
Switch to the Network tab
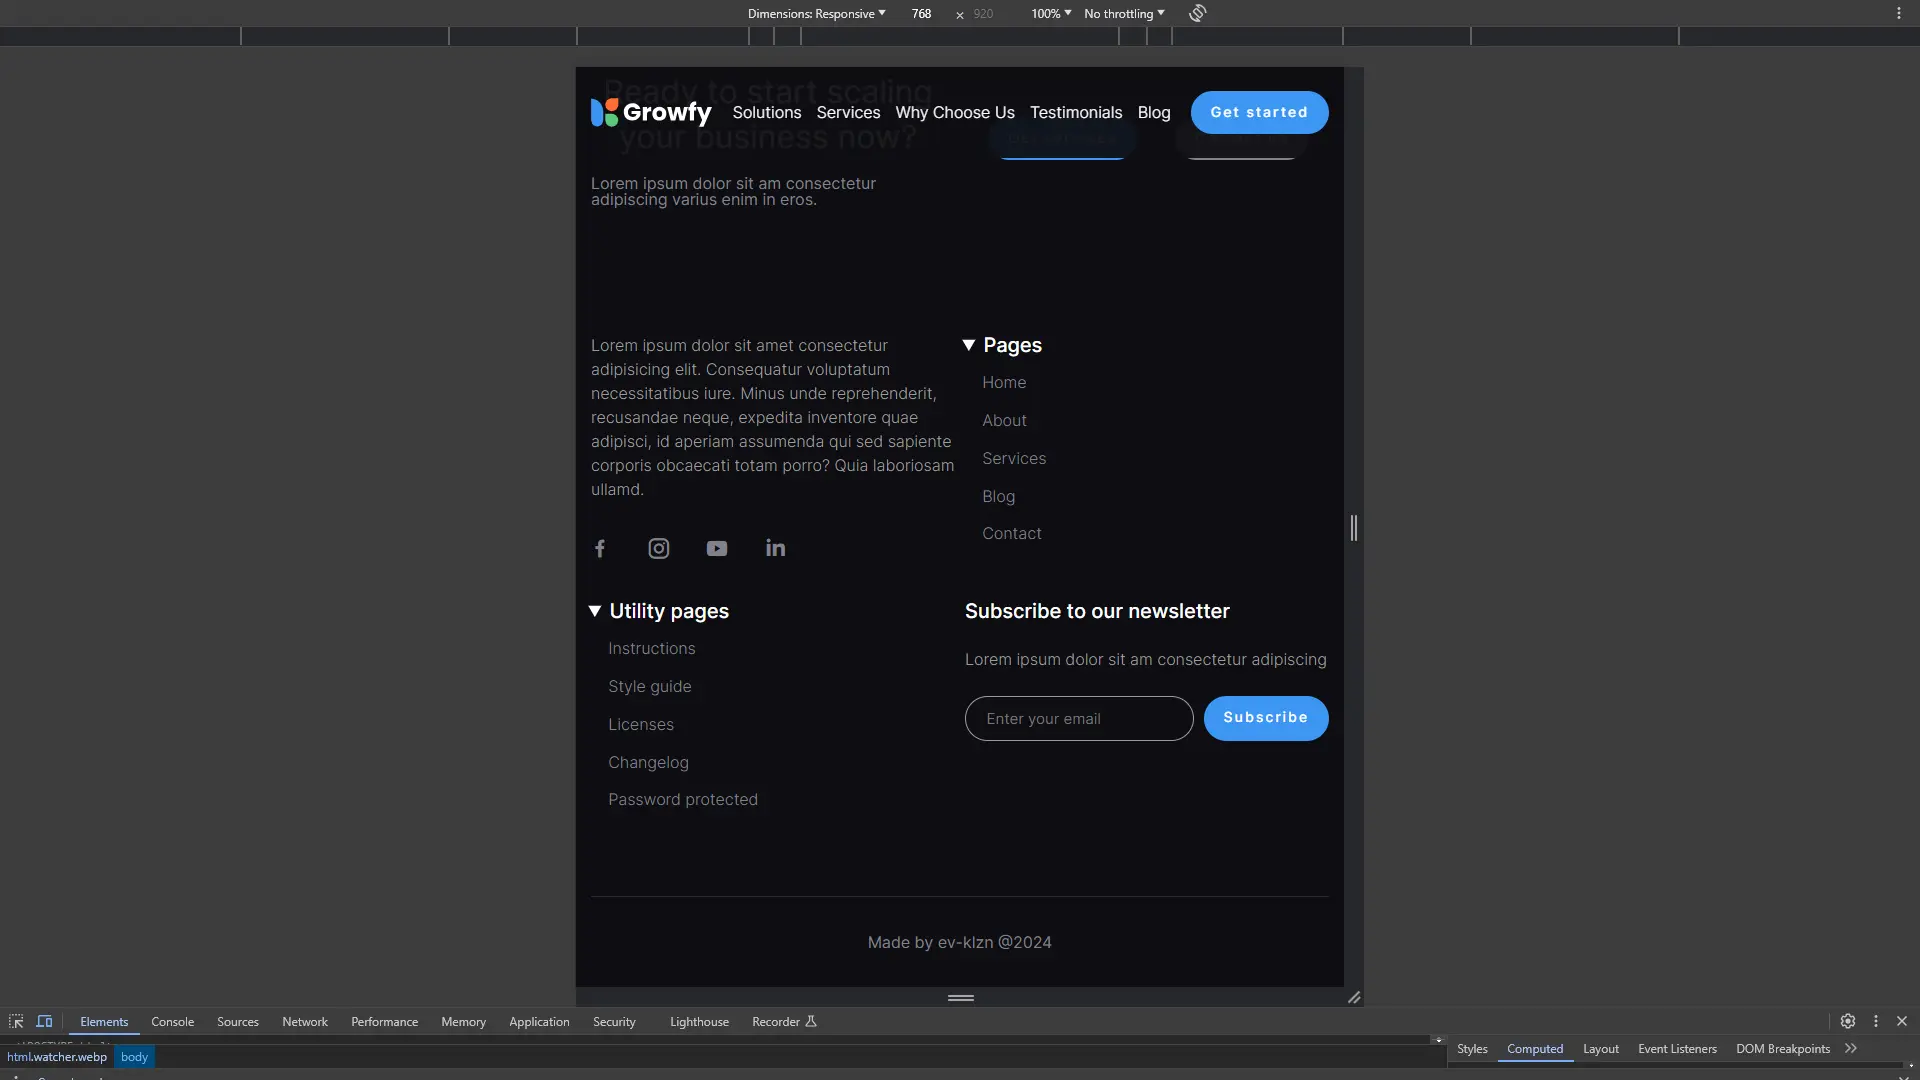coord(305,1021)
